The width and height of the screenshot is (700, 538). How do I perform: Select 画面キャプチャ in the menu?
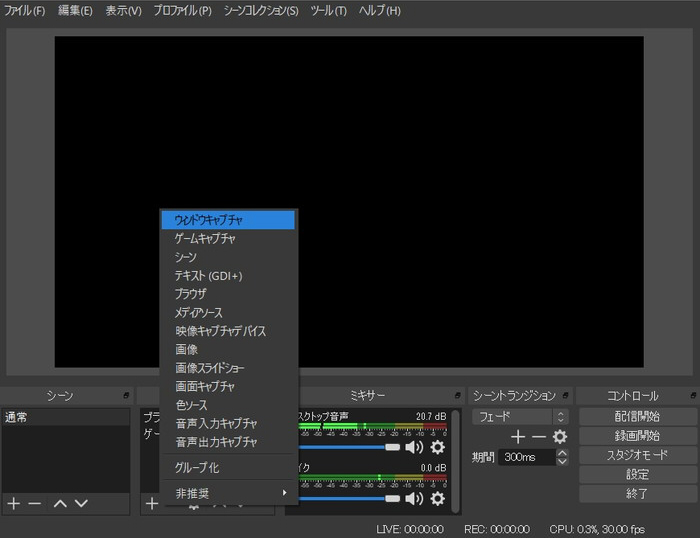point(228,387)
